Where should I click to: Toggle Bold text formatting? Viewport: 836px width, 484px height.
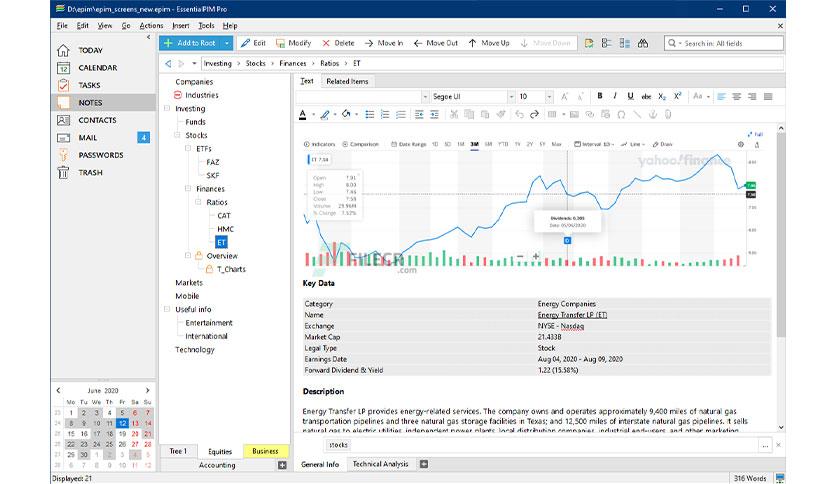[x=600, y=96]
